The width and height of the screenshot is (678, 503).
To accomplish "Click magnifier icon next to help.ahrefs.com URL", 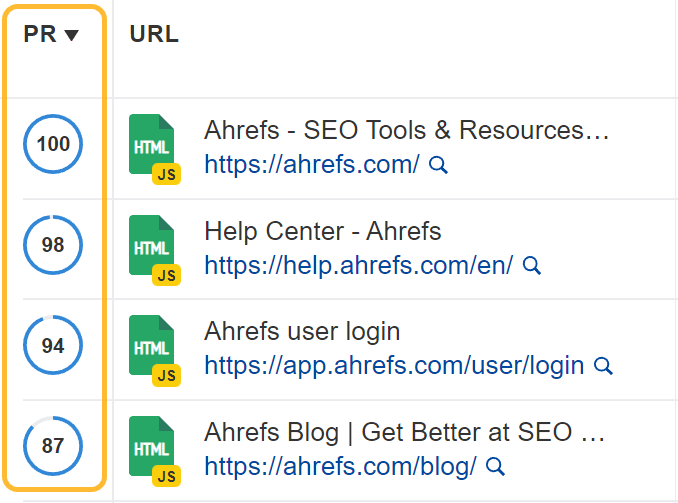I will (532, 266).
